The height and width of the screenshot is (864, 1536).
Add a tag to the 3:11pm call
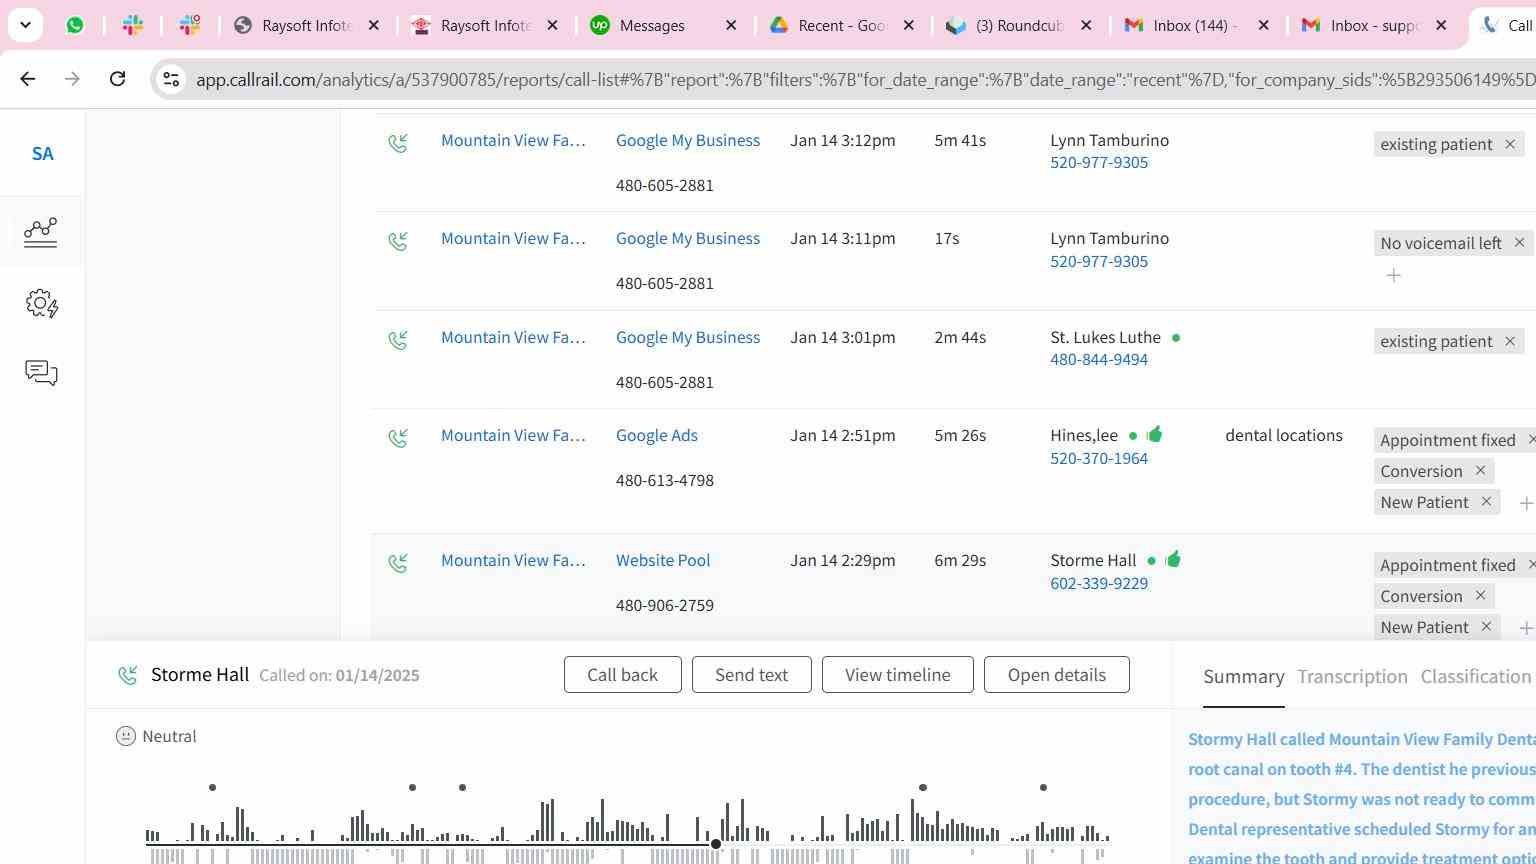tap(1393, 275)
